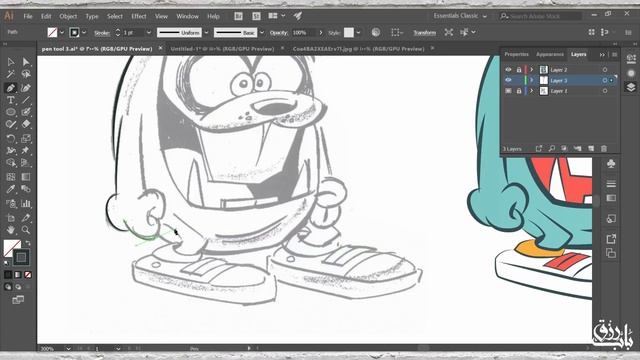Switch to the Properties panel tab
This screenshot has height=360, width=640.
click(516, 54)
